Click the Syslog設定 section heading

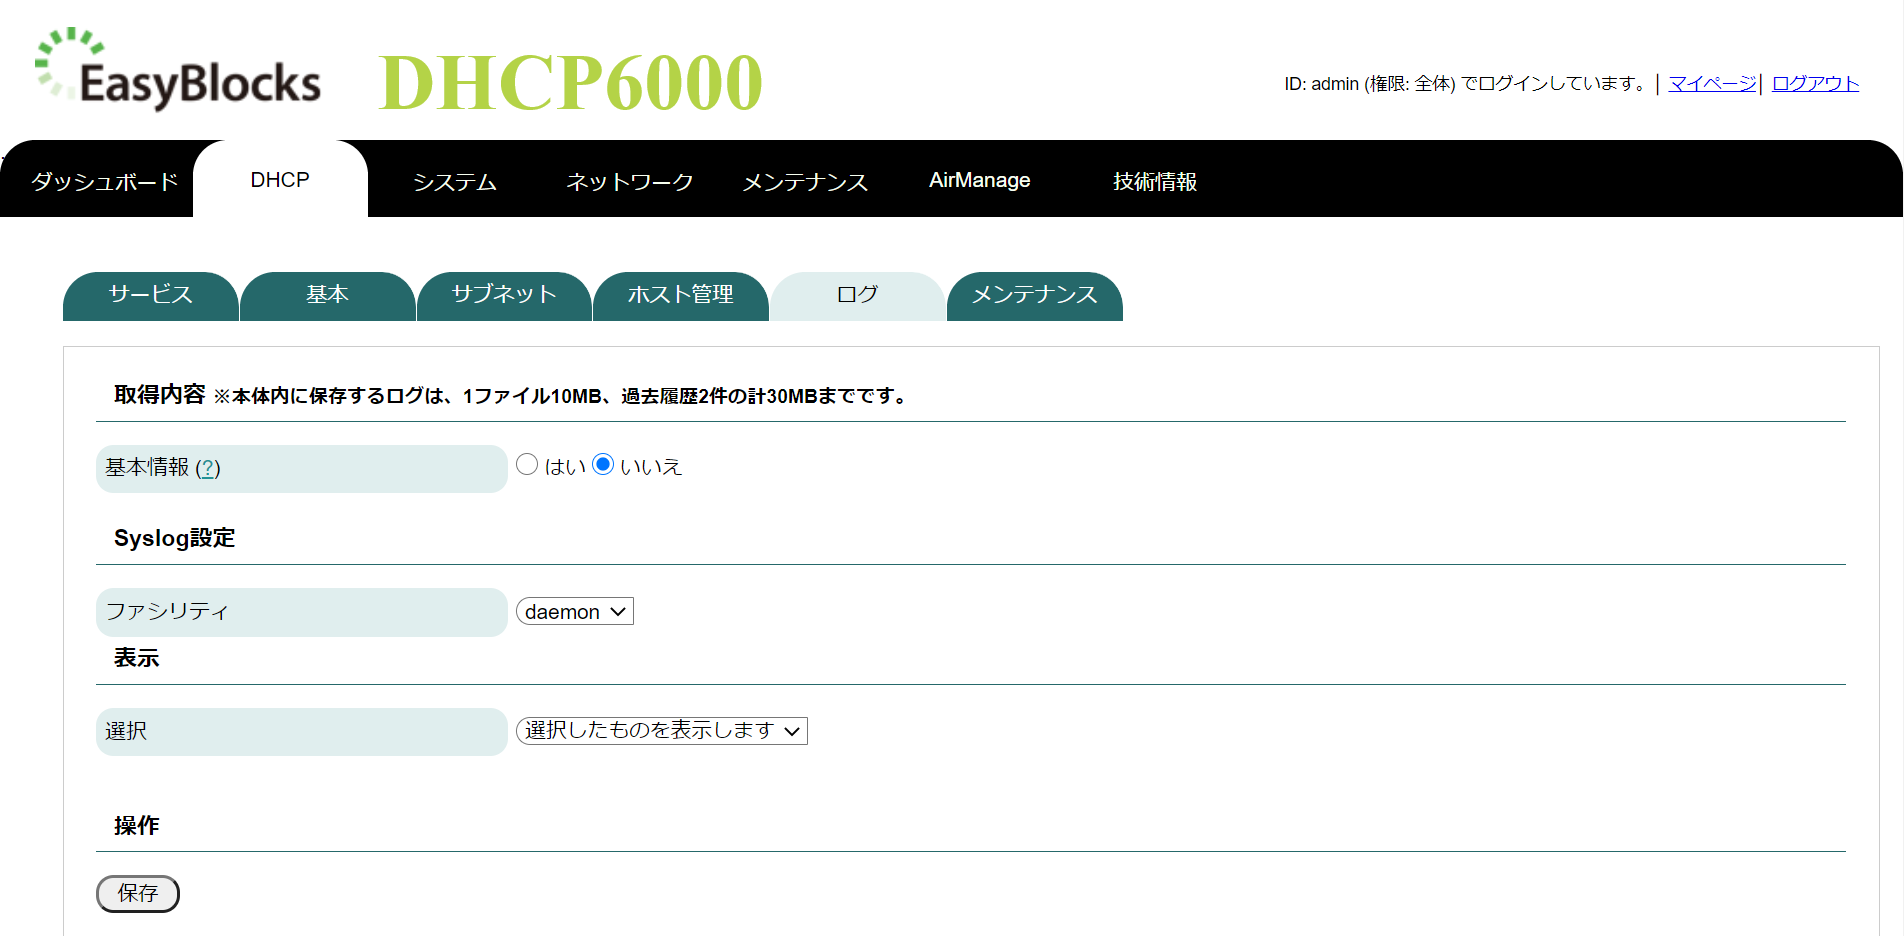point(174,538)
